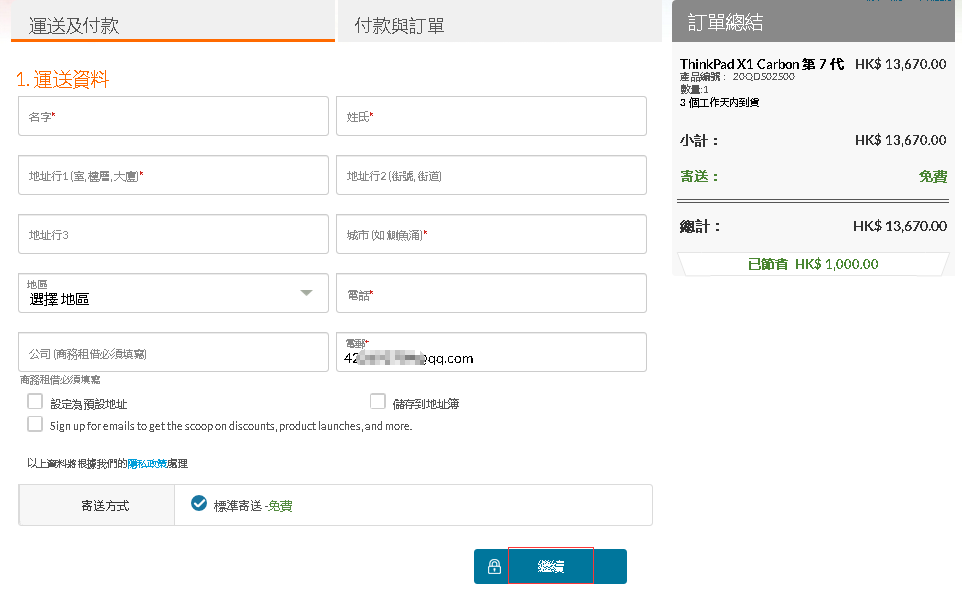Screen dimensions: 962x590
Task: Click the 城市 city field
Action: pos(491,234)
